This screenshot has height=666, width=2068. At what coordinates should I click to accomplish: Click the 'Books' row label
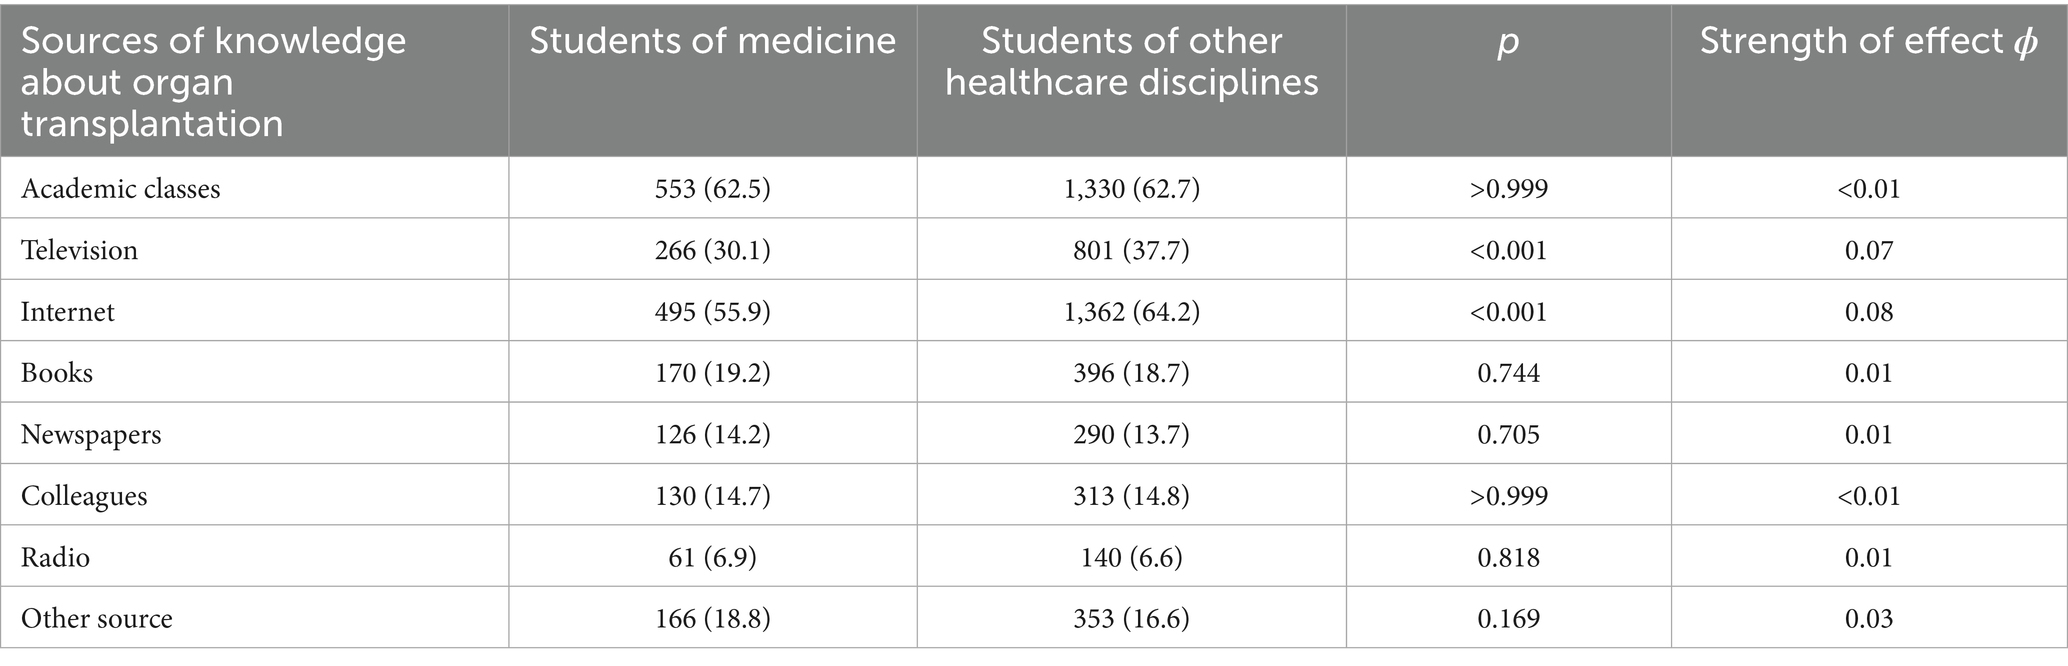coord(57,373)
